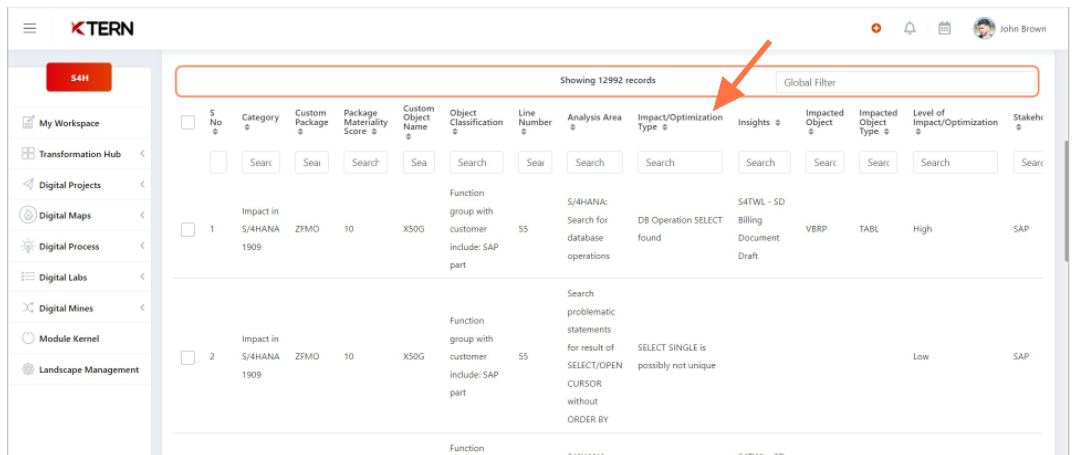Click John Brown's profile avatar
Image resolution: width=1075 pixels, height=455 pixels.
click(984, 29)
